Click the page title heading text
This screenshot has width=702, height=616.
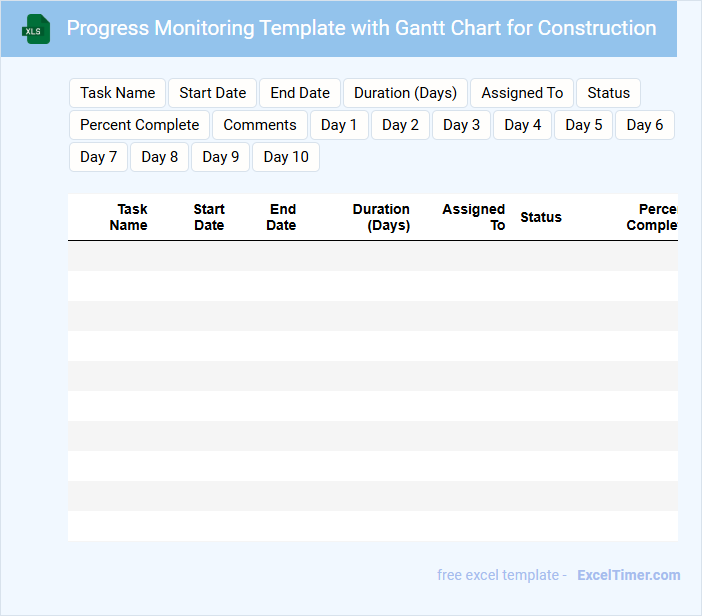[361, 28]
